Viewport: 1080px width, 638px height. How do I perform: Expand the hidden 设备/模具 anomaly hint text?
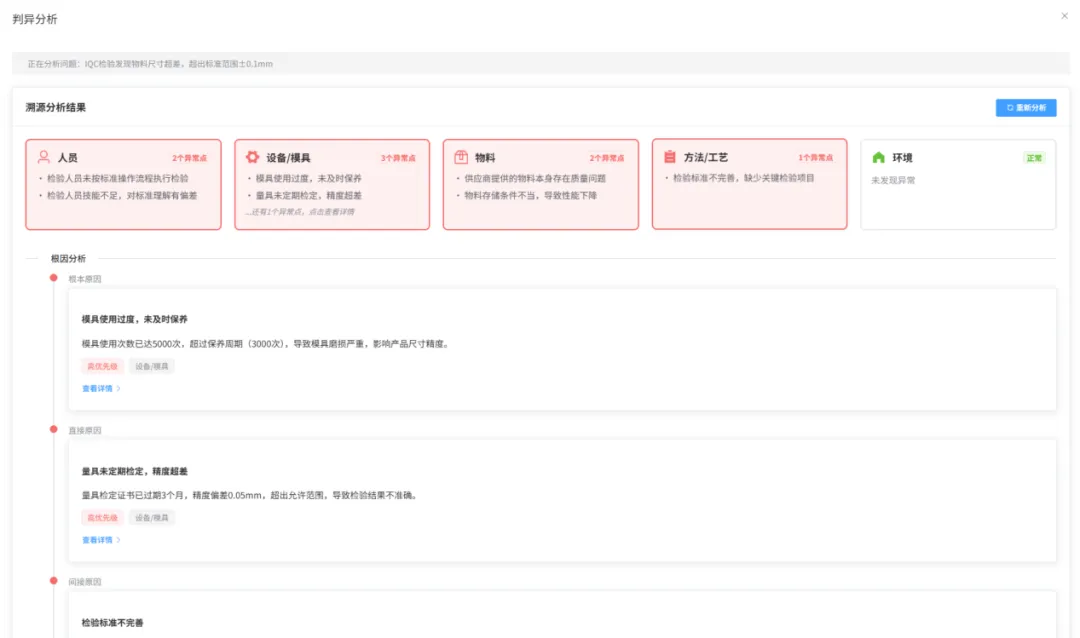pyautogui.click(x=300, y=212)
